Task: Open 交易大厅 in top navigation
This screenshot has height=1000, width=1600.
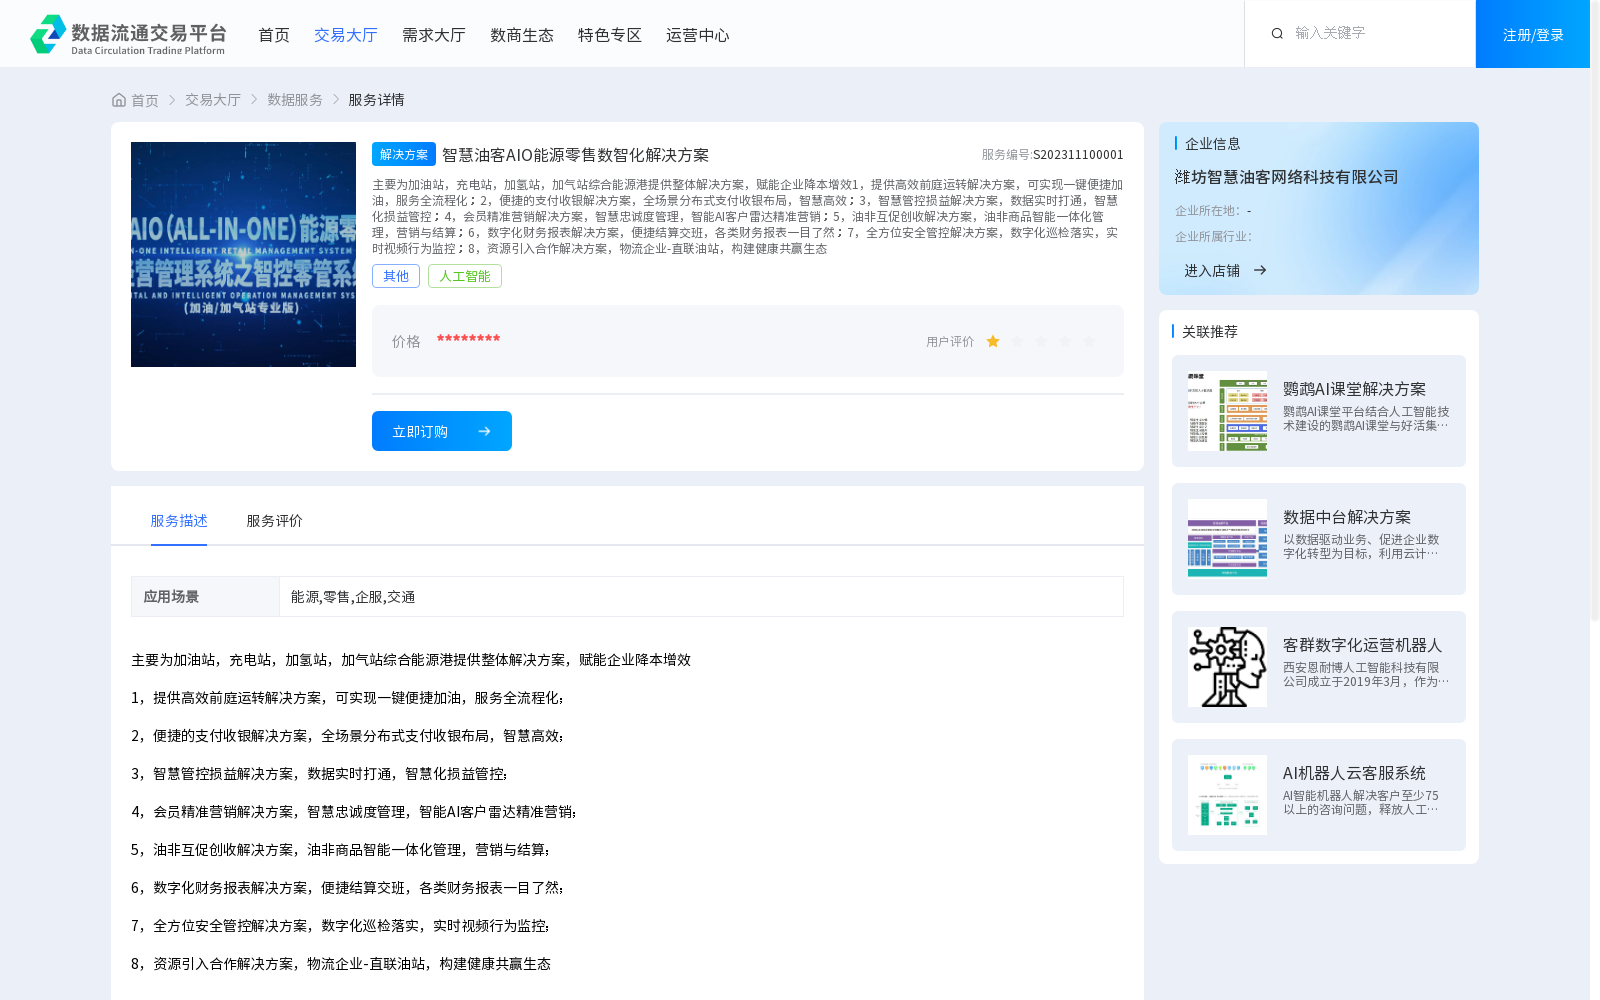Action: 346,35
